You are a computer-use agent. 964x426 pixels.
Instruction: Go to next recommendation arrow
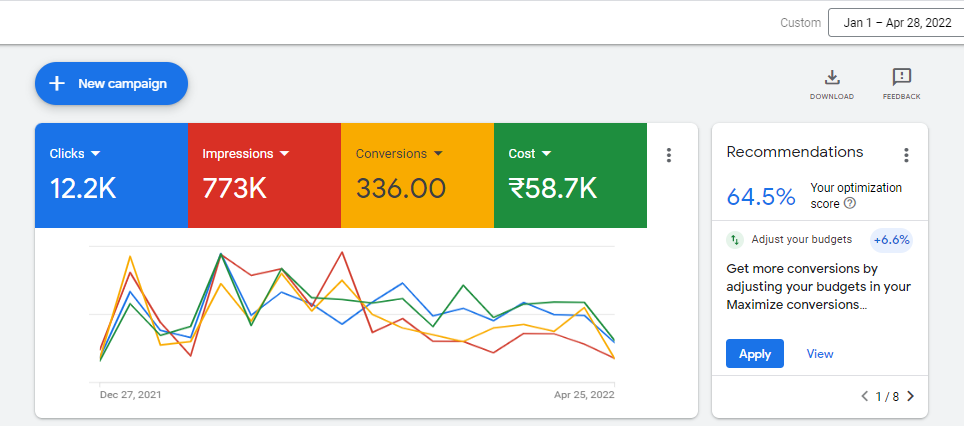pos(911,396)
